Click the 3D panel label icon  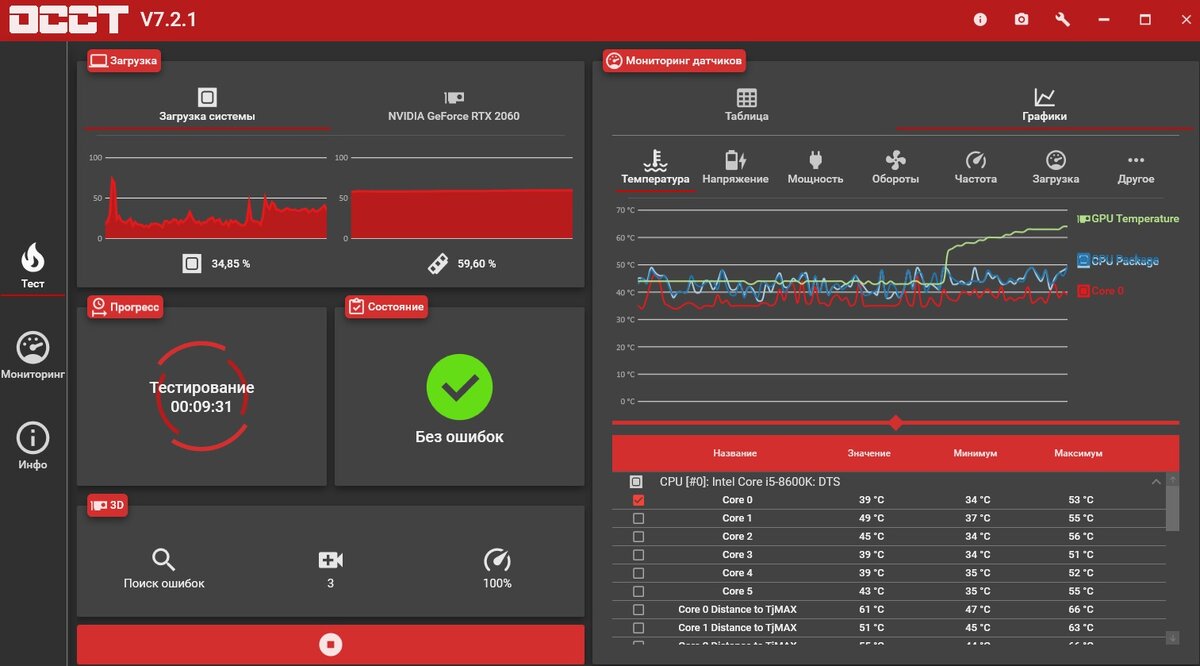(99, 506)
